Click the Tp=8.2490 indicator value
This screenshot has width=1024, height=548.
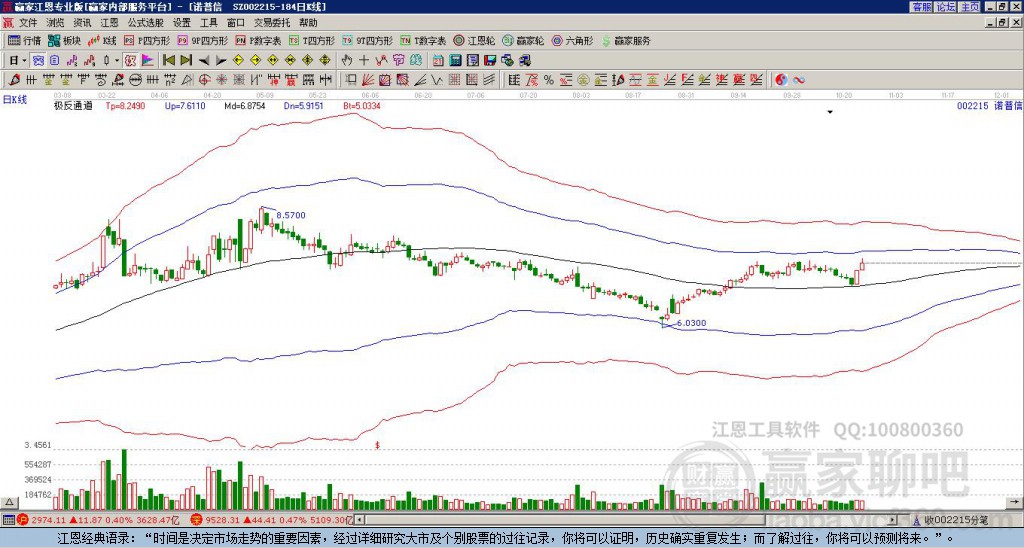coord(125,106)
